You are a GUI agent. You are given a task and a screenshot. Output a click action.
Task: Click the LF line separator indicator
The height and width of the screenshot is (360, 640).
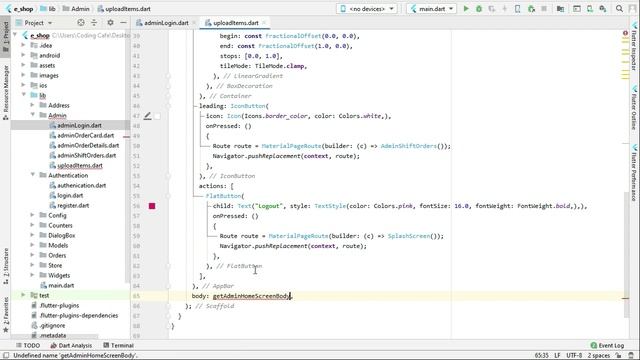click(557, 356)
